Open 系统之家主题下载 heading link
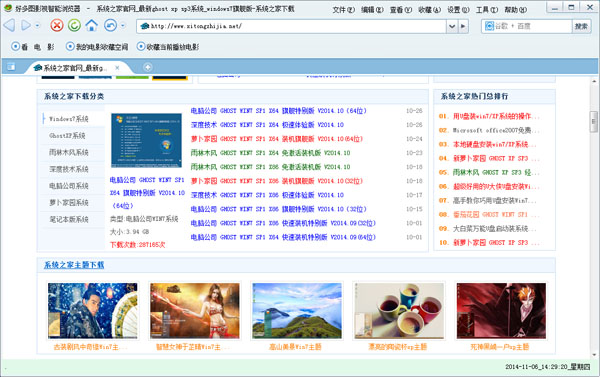Viewport: 600px width, 377px height. pos(74,265)
